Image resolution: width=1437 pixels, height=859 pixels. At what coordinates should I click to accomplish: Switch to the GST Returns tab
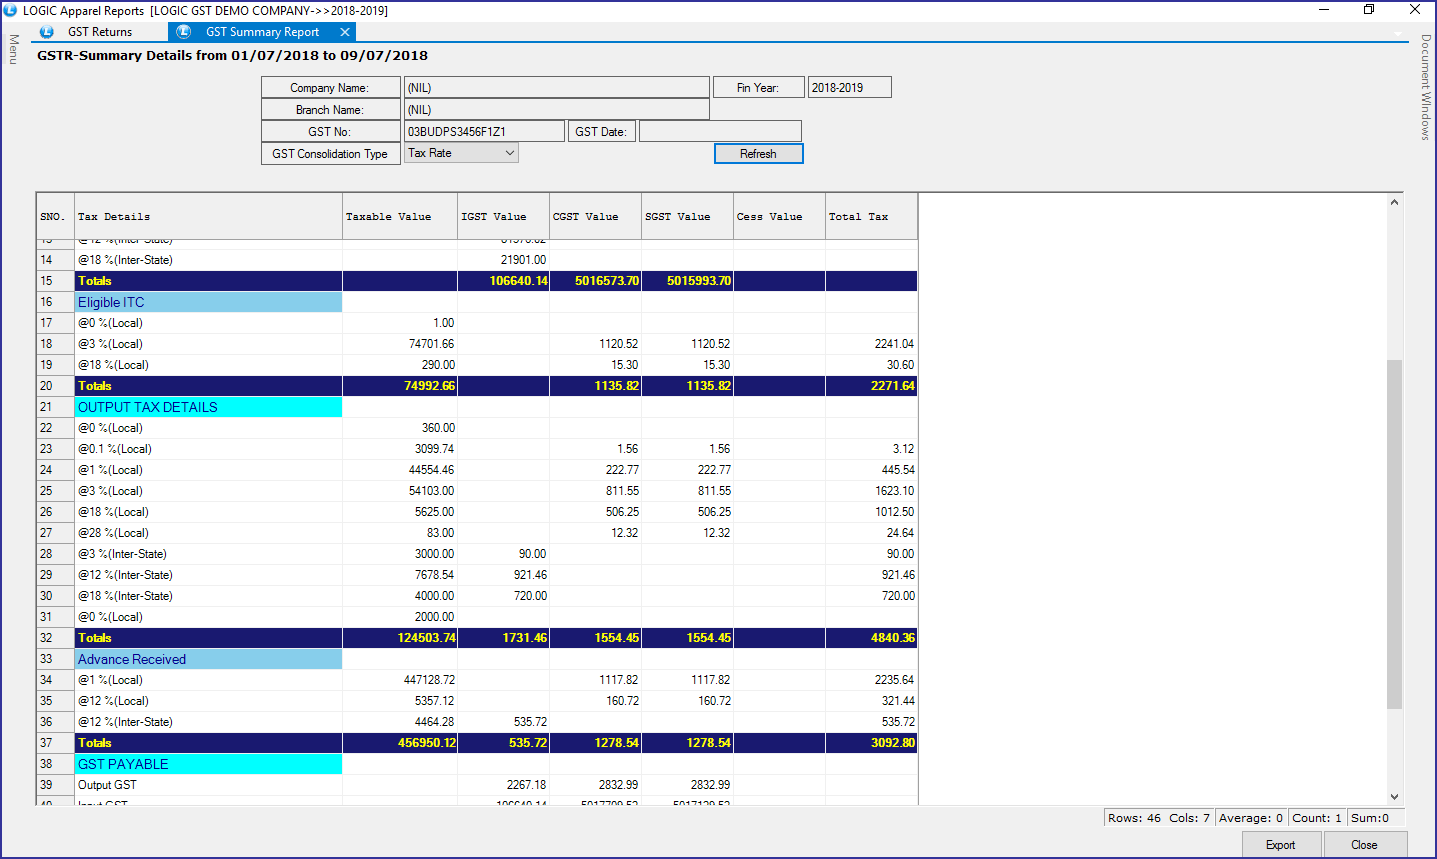[x=99, y=32]
